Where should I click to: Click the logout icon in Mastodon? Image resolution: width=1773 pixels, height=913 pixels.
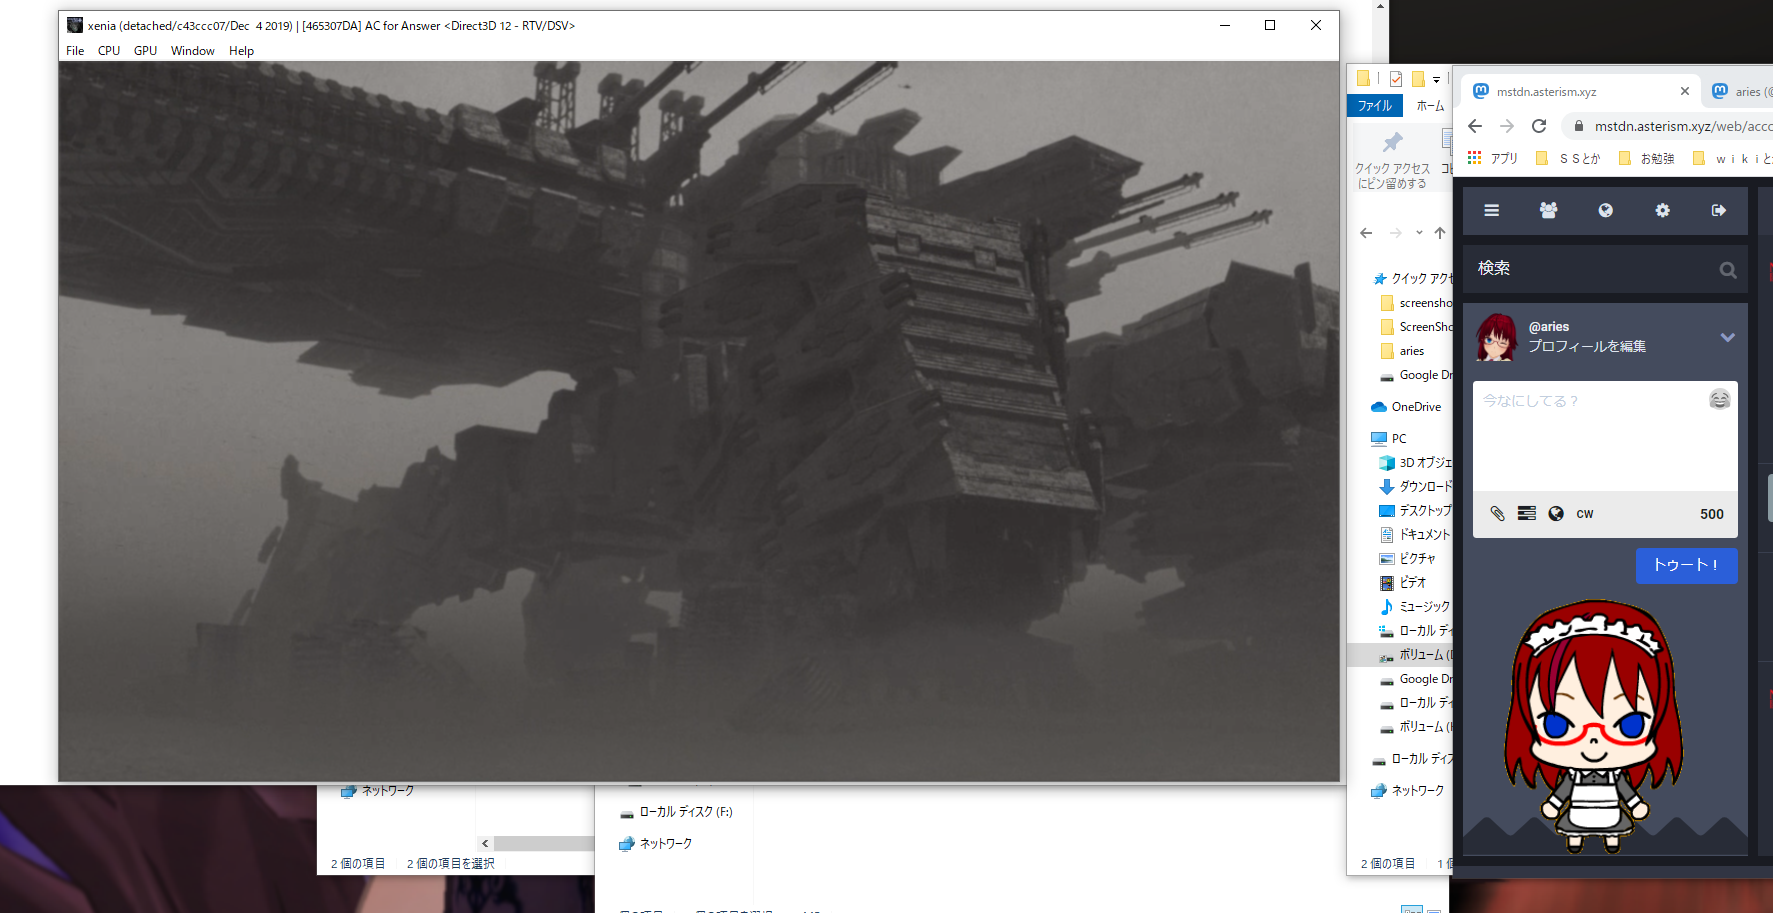1718,210
